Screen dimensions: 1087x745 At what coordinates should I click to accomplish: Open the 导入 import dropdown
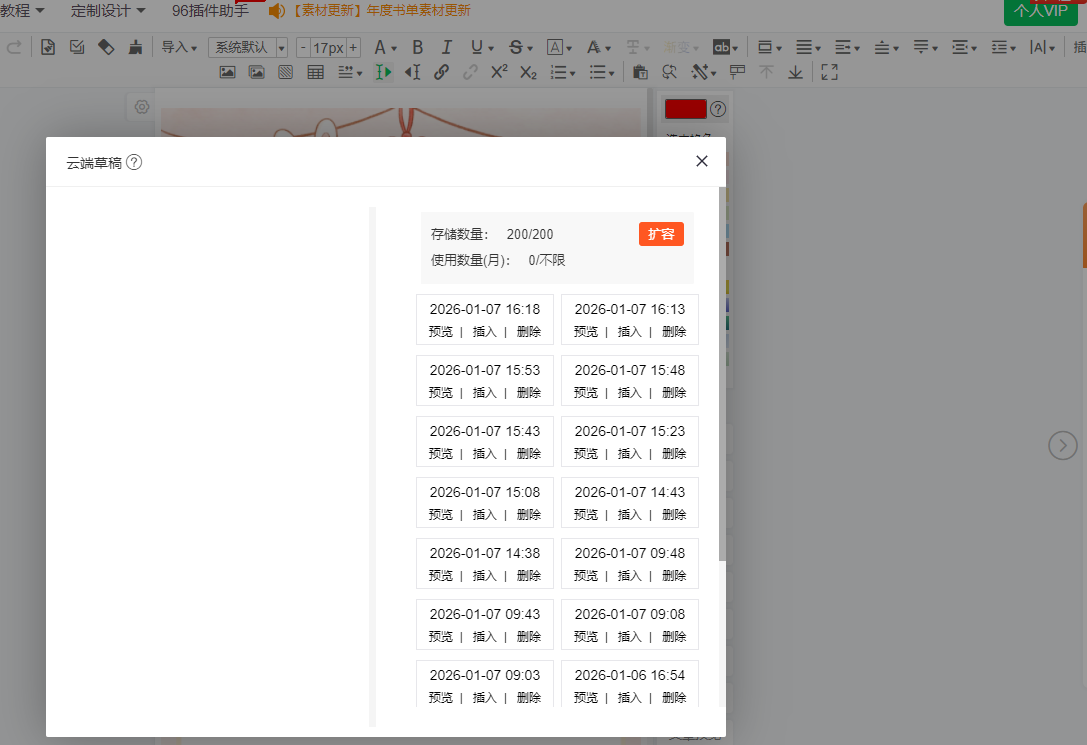179,47
